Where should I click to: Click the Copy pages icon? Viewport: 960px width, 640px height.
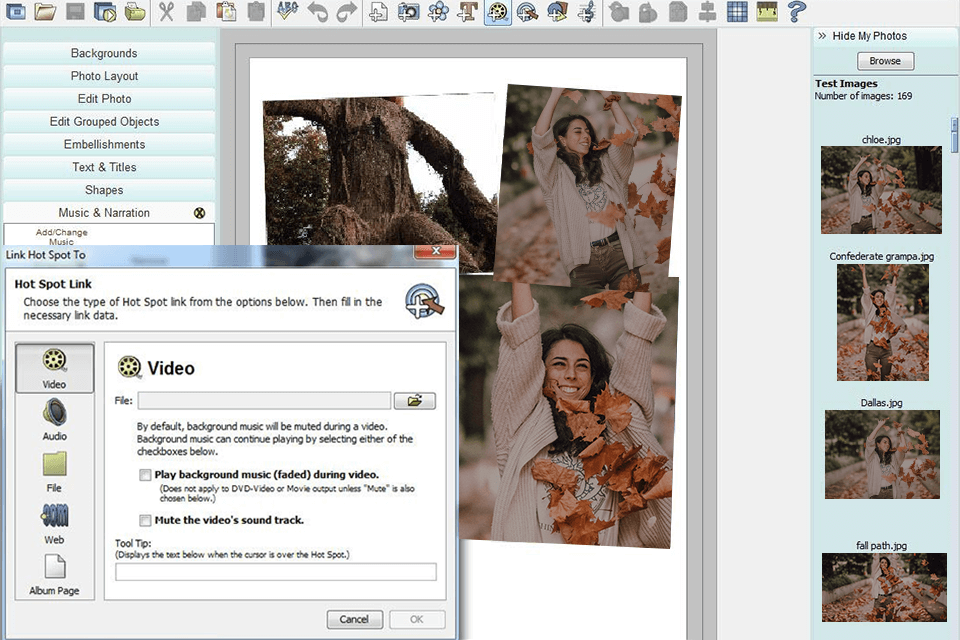[x=196, y=11]
